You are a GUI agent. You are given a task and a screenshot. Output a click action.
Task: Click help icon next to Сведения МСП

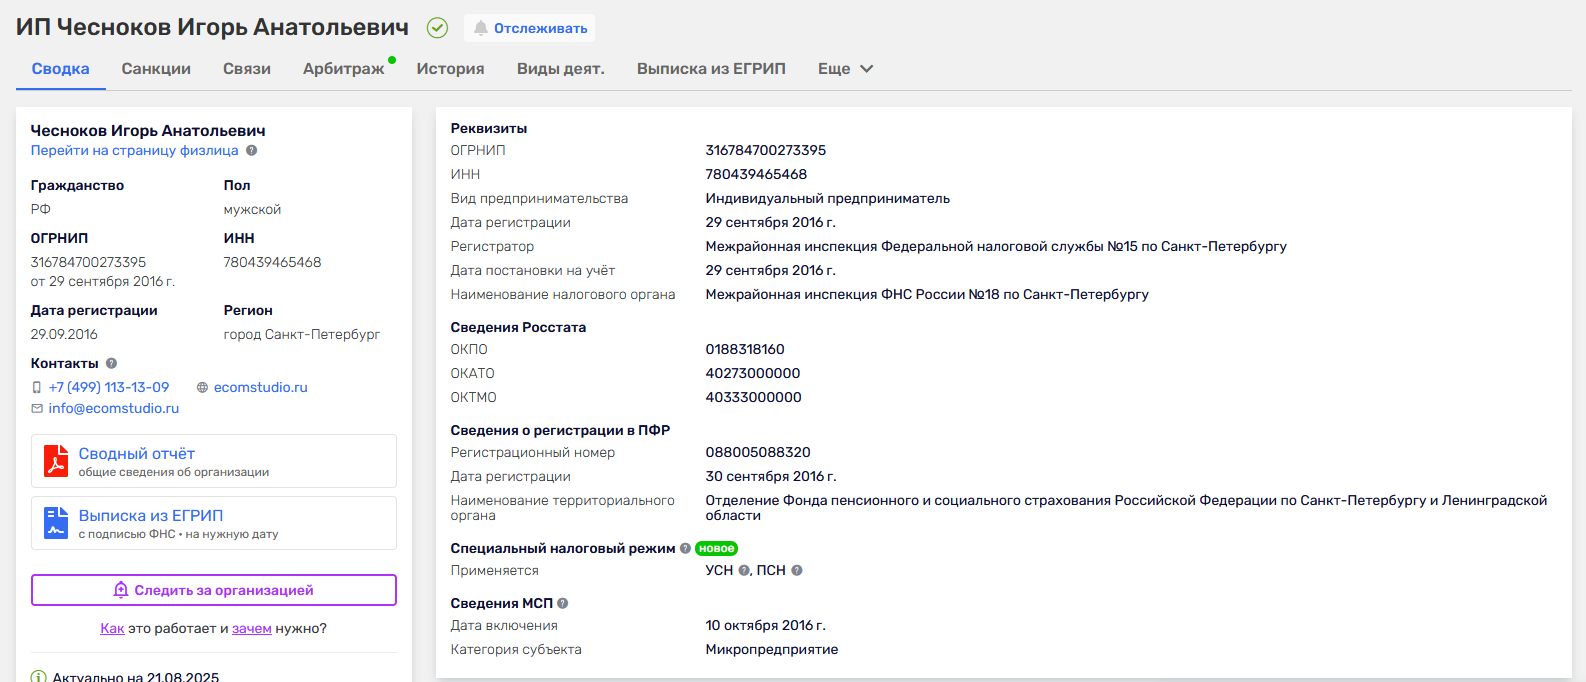[x=563, y=604]
